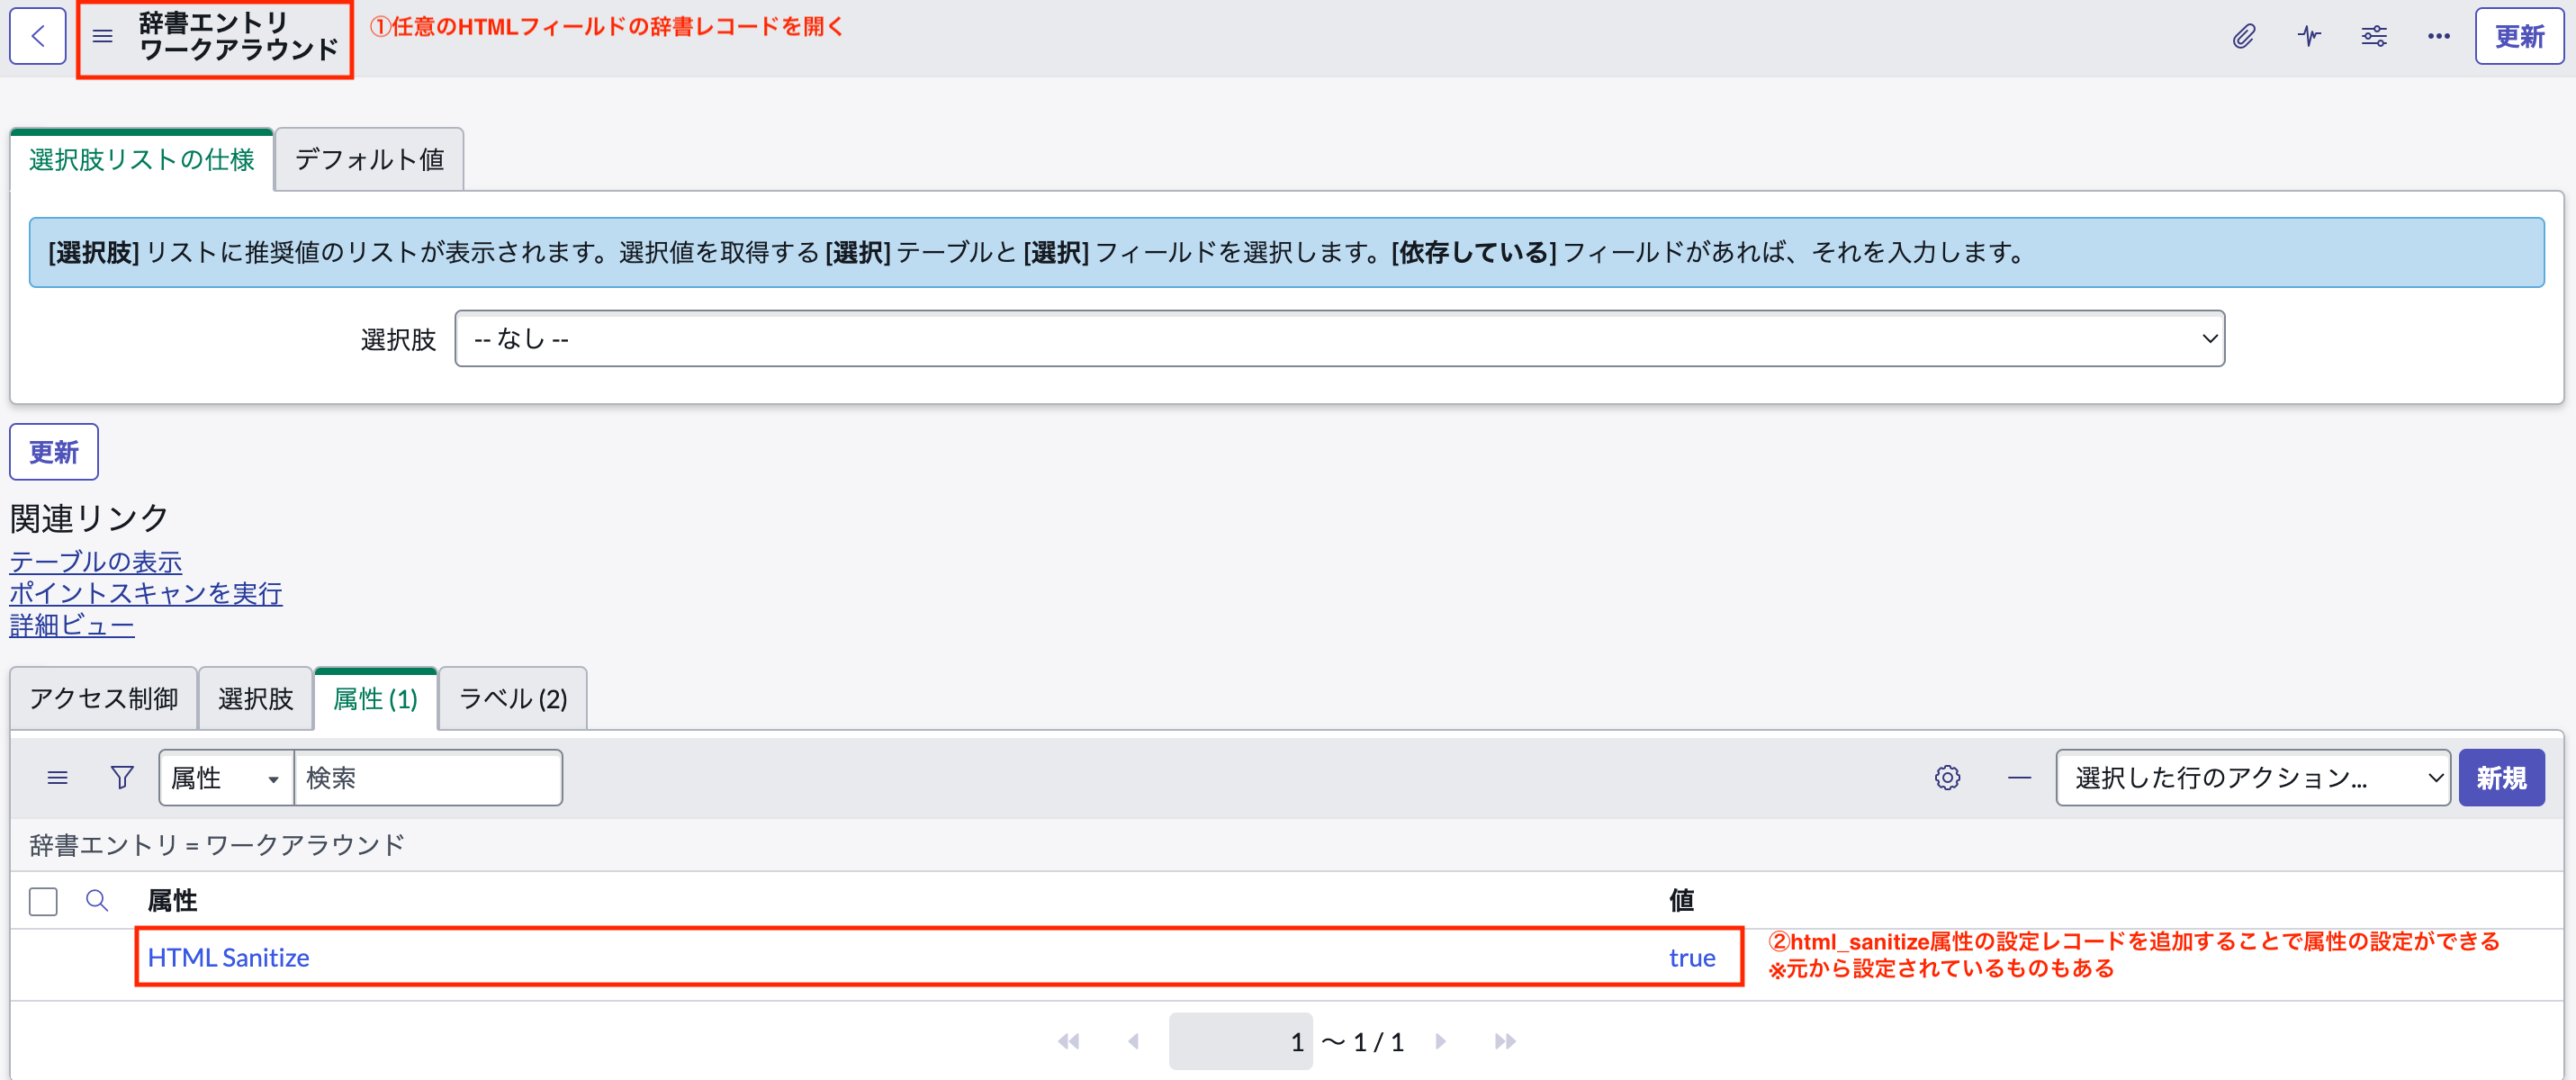The height and width of the screenshot is (1080, 2576).
Task: Switch to the ラベル (2) tab
Action: (x=512, y=698)
